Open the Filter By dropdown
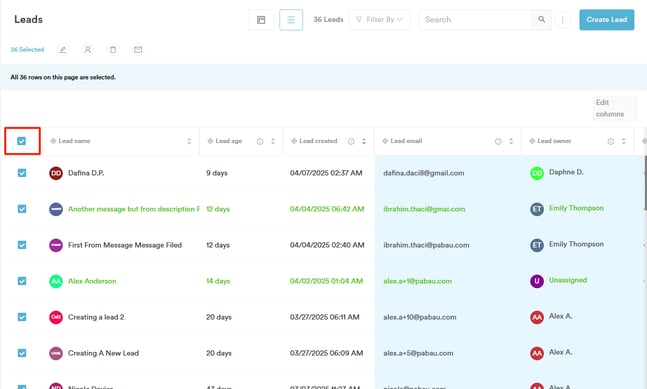Screen dimensions: 647x389 tap(379, 19)
